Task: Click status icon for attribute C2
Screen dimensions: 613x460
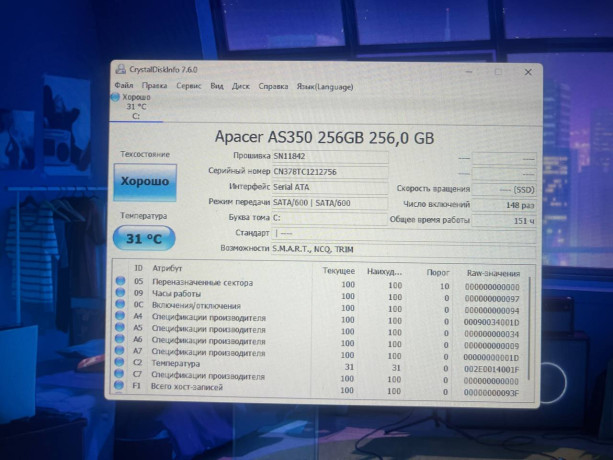Action: (119, 362)
